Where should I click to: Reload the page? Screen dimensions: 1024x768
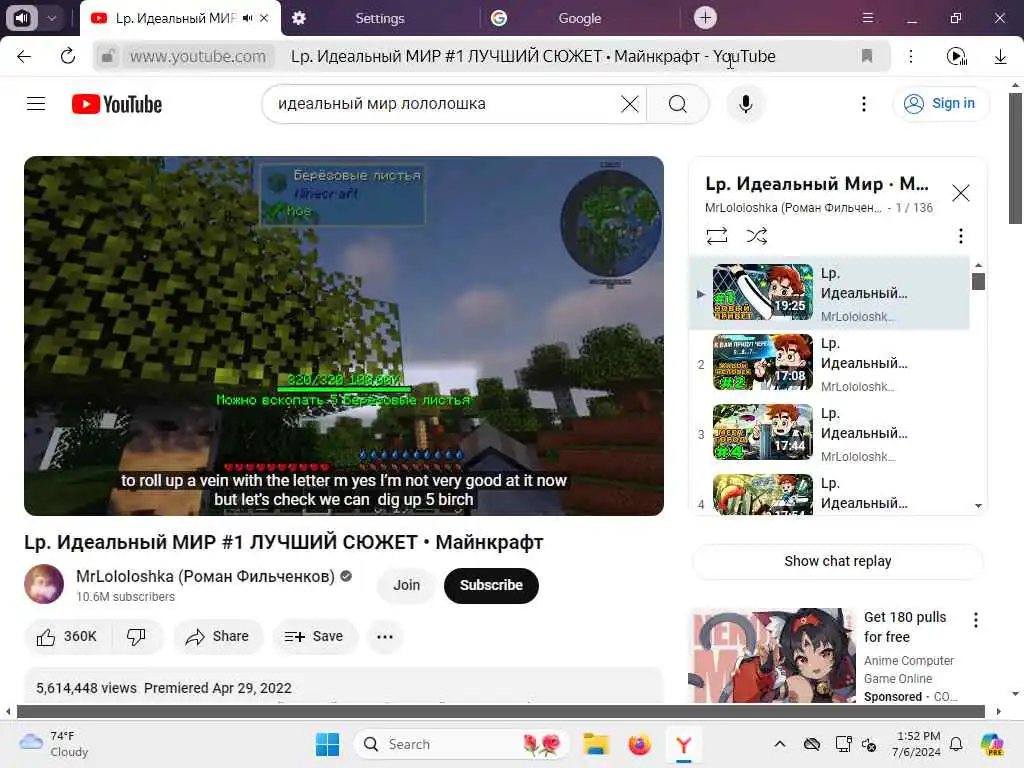tap(68, 56)
